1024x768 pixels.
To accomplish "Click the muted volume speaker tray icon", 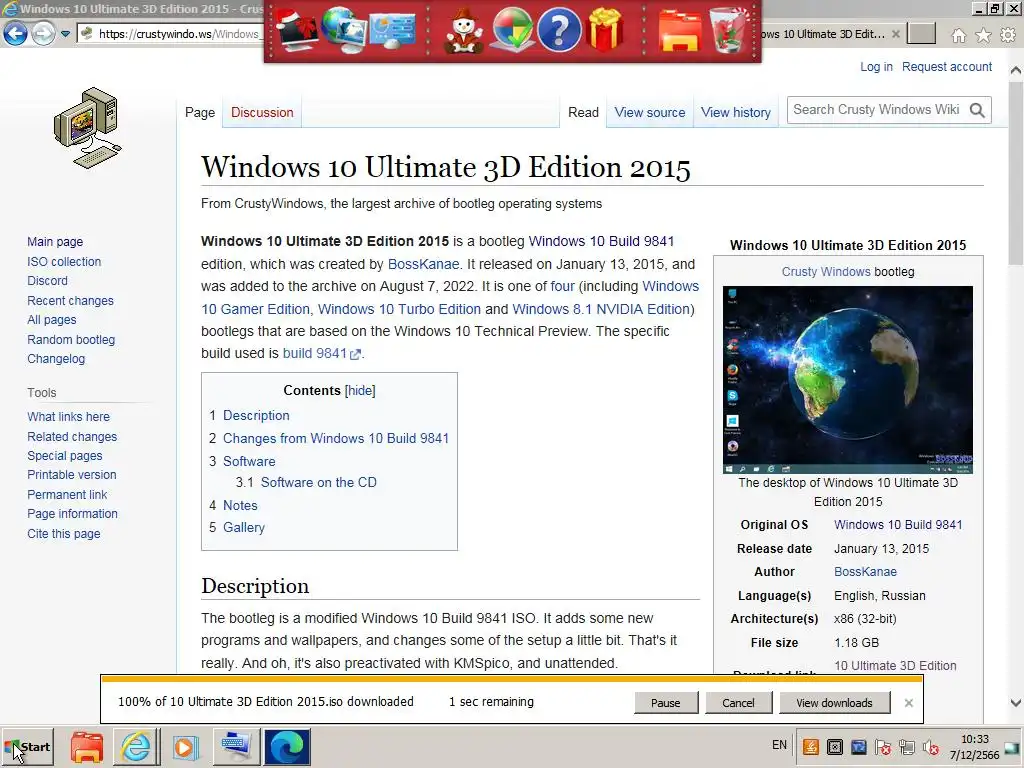I will click(930, 746).
